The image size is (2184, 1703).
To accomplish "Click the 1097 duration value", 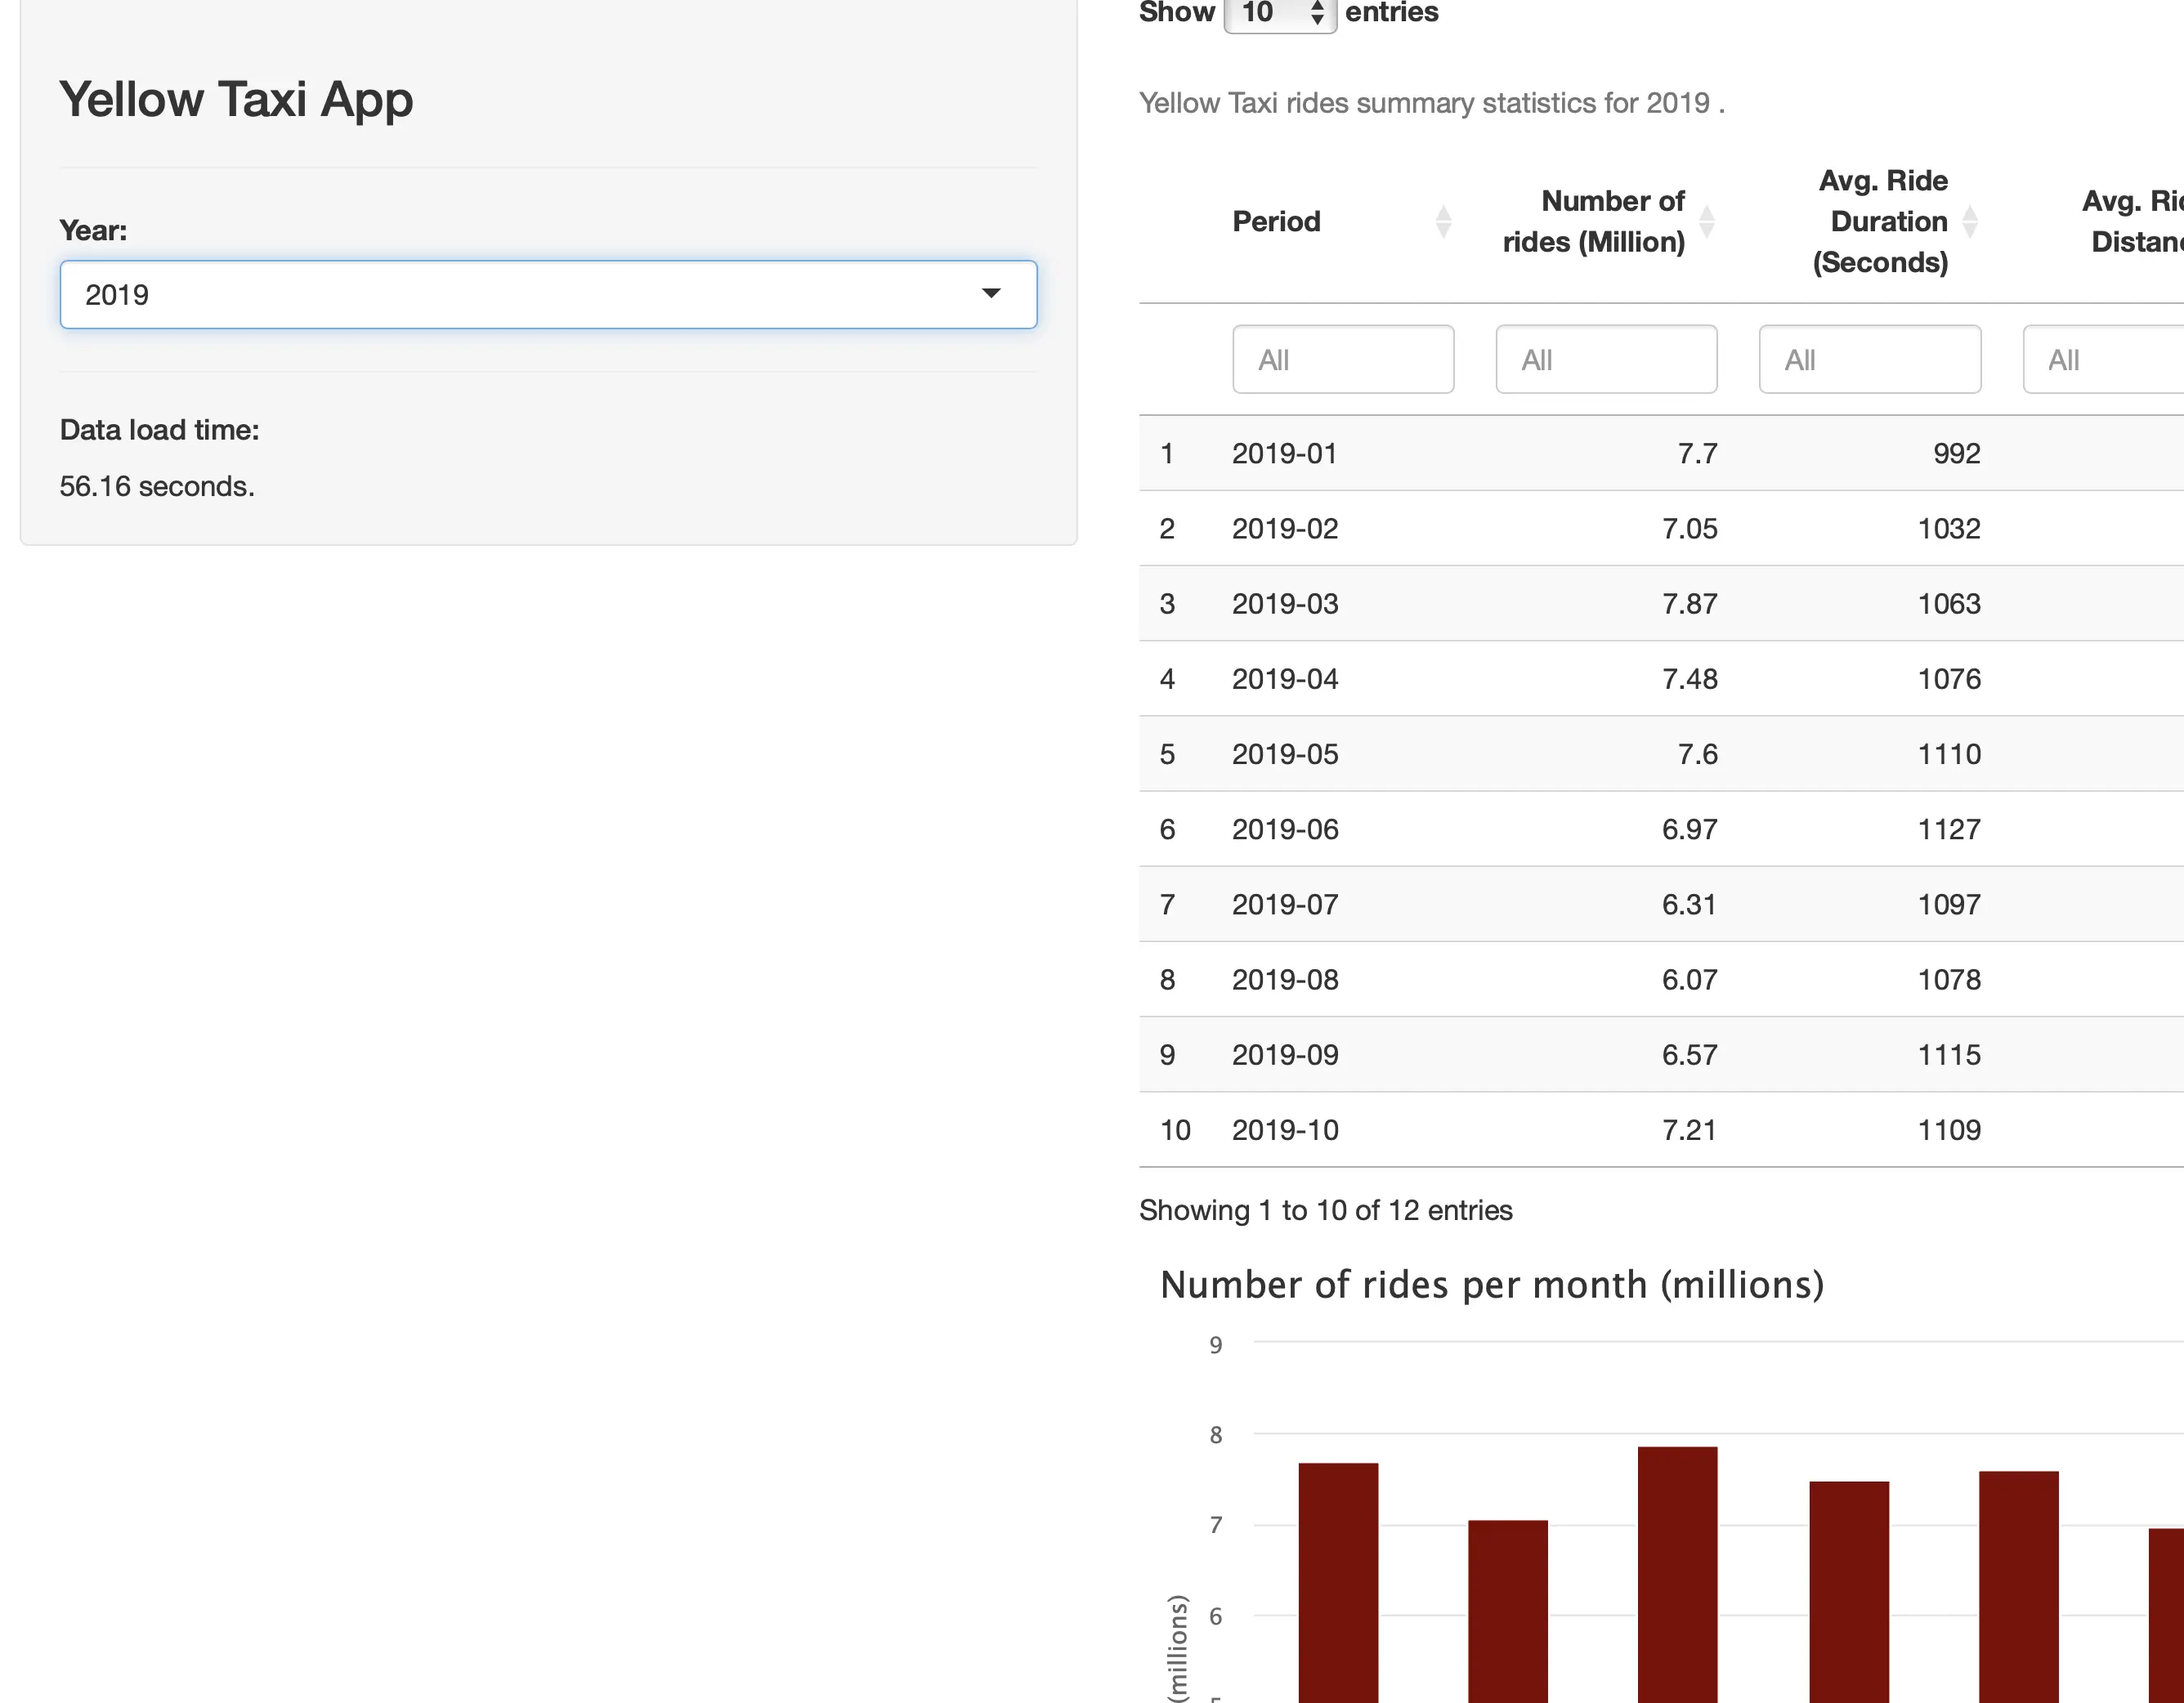I will click(1949, 904).
